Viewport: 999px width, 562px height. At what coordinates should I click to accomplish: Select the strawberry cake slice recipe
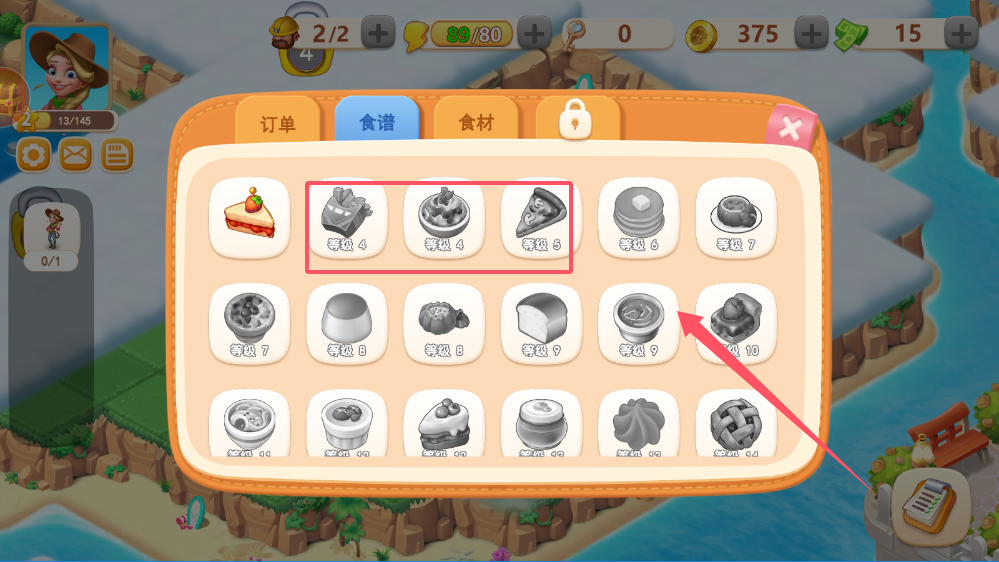point(250,218)
